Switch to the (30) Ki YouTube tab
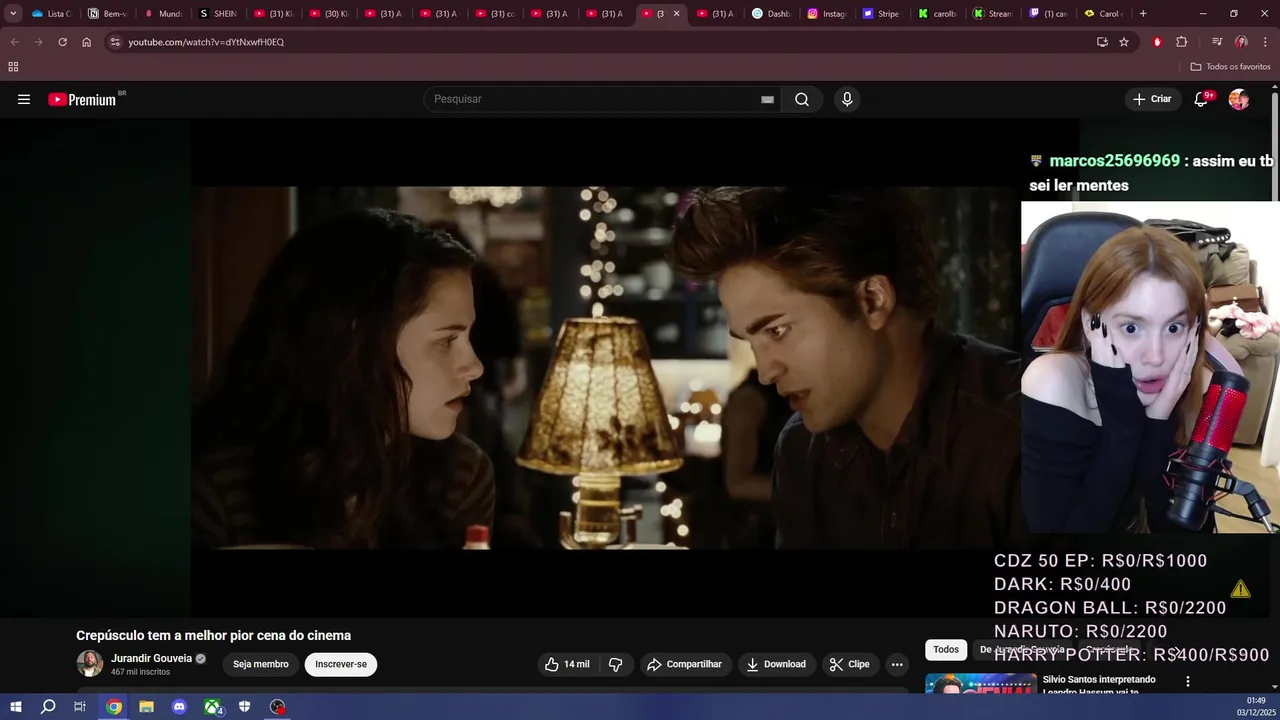The width and height of the screenshot is (1280, 720). [x=329, y=14]
